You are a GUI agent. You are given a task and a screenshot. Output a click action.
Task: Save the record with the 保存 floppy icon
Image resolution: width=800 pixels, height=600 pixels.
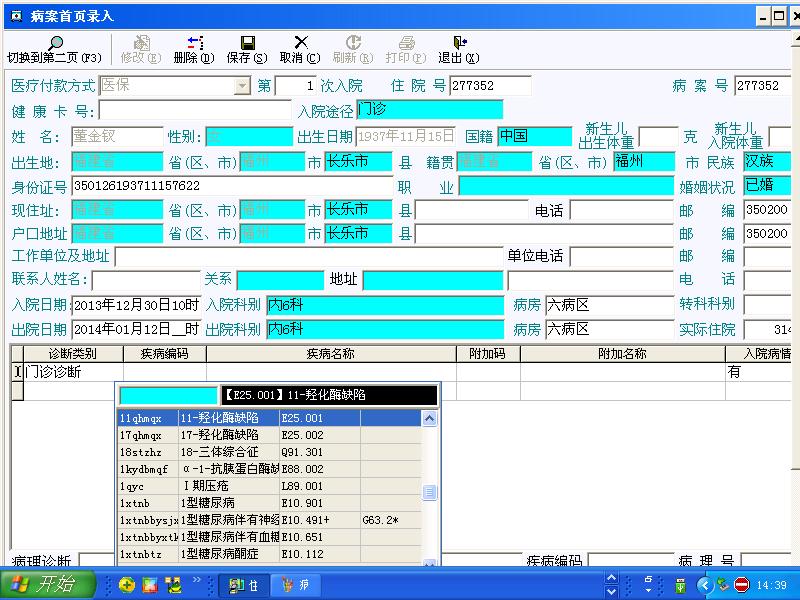(247, 43)
